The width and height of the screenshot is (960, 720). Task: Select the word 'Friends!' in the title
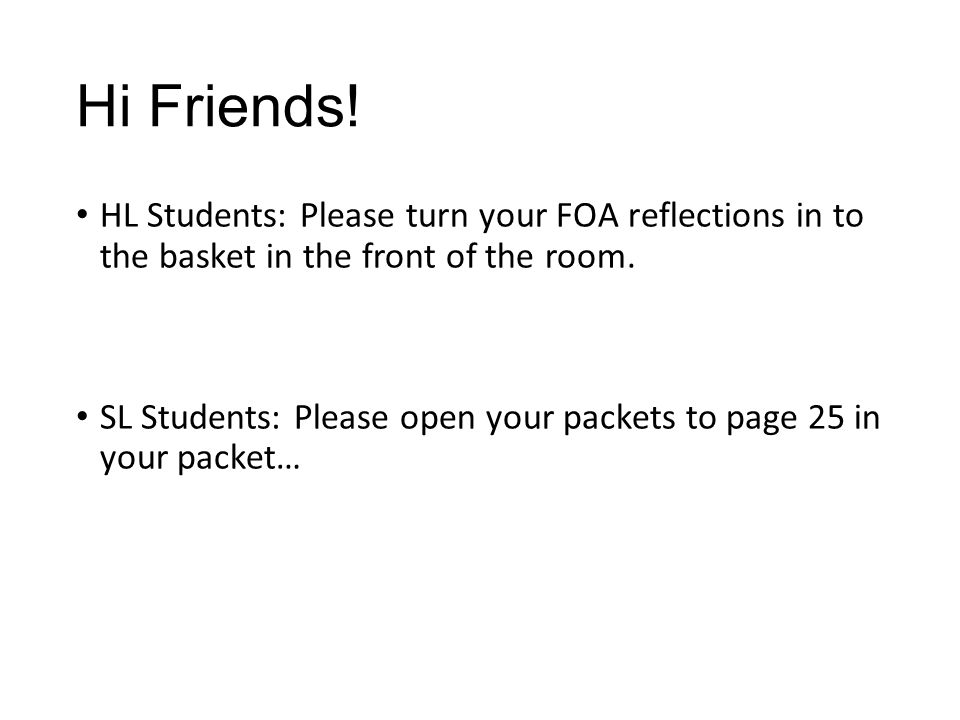[x=254, y=105]
